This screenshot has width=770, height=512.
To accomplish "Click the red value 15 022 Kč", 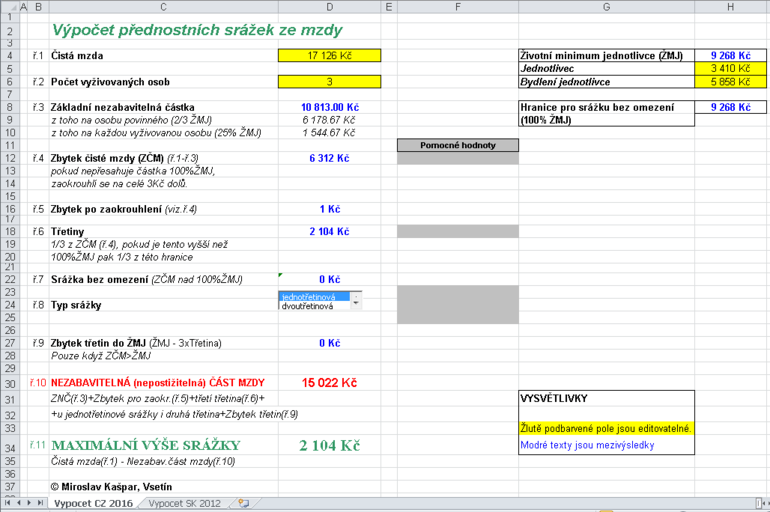I will coord(330,383).
